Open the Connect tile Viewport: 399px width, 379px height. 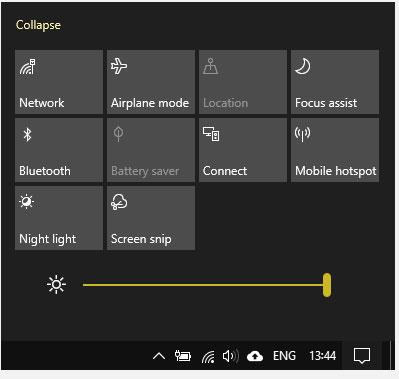point(243,150)
